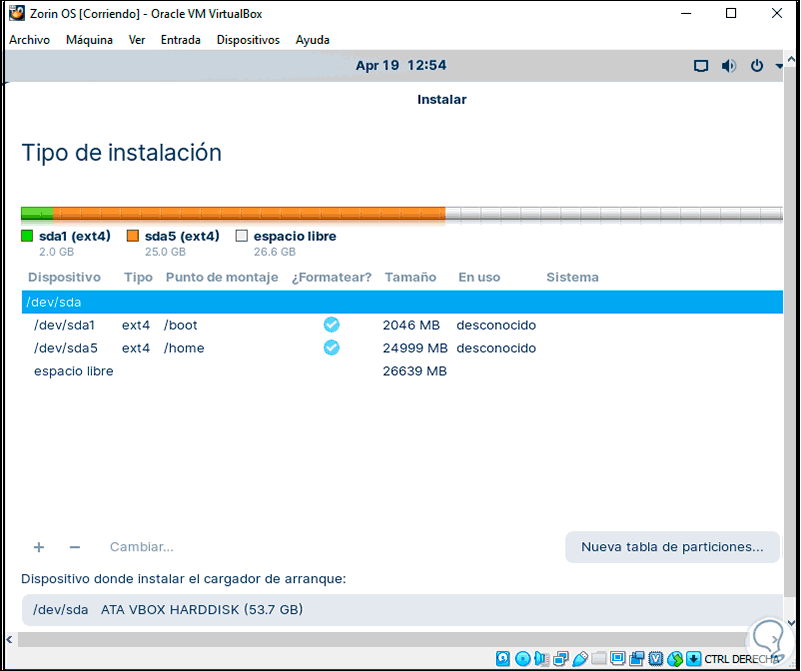Click the 2046 MB size cell
801x671 pixels.
click(411, 325)
